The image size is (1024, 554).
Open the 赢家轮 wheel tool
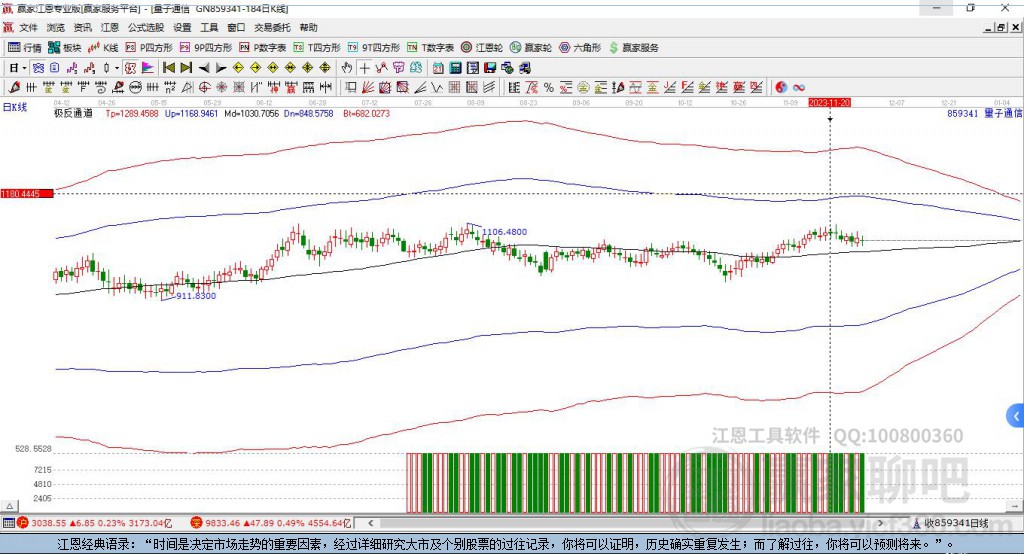531,48
